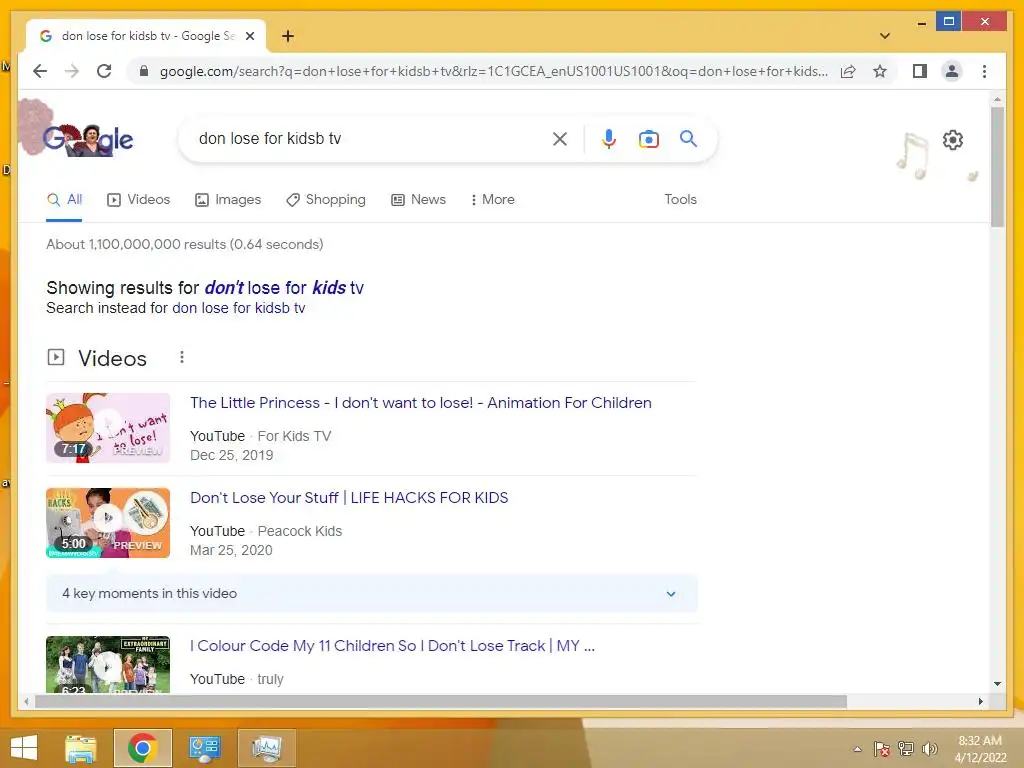The height and width of the screenshot is (768, 1024).
Task: Open the Control Panel taskbar icon
Action: point(204,748)
